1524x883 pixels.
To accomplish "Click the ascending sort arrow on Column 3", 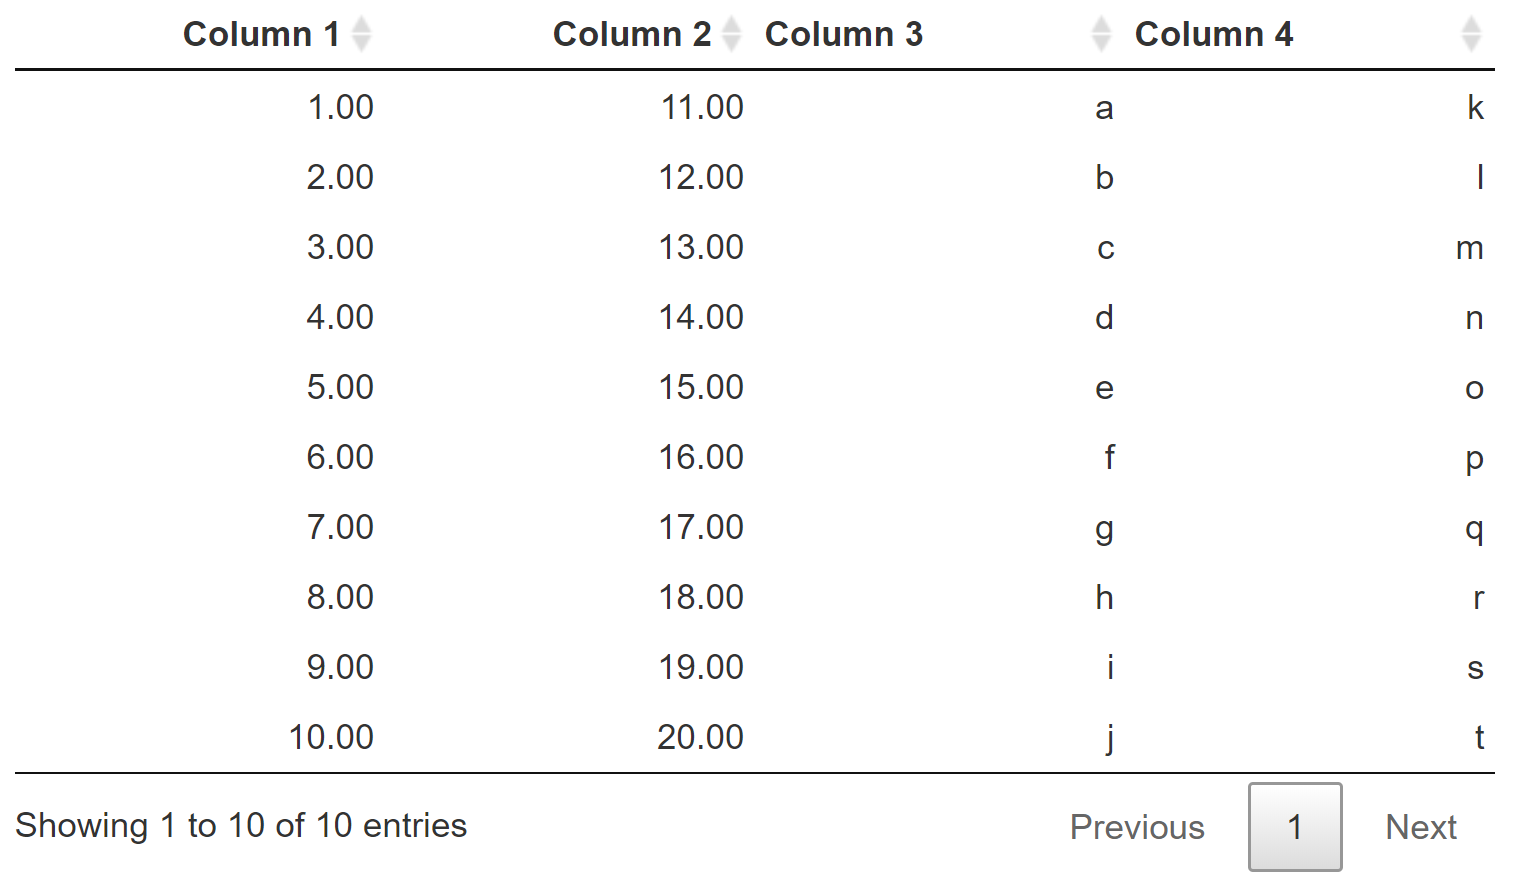I will click(1100, 26).
